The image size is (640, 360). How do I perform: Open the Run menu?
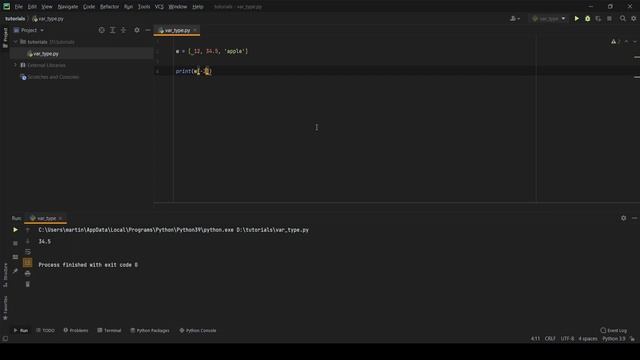(128, 7)
